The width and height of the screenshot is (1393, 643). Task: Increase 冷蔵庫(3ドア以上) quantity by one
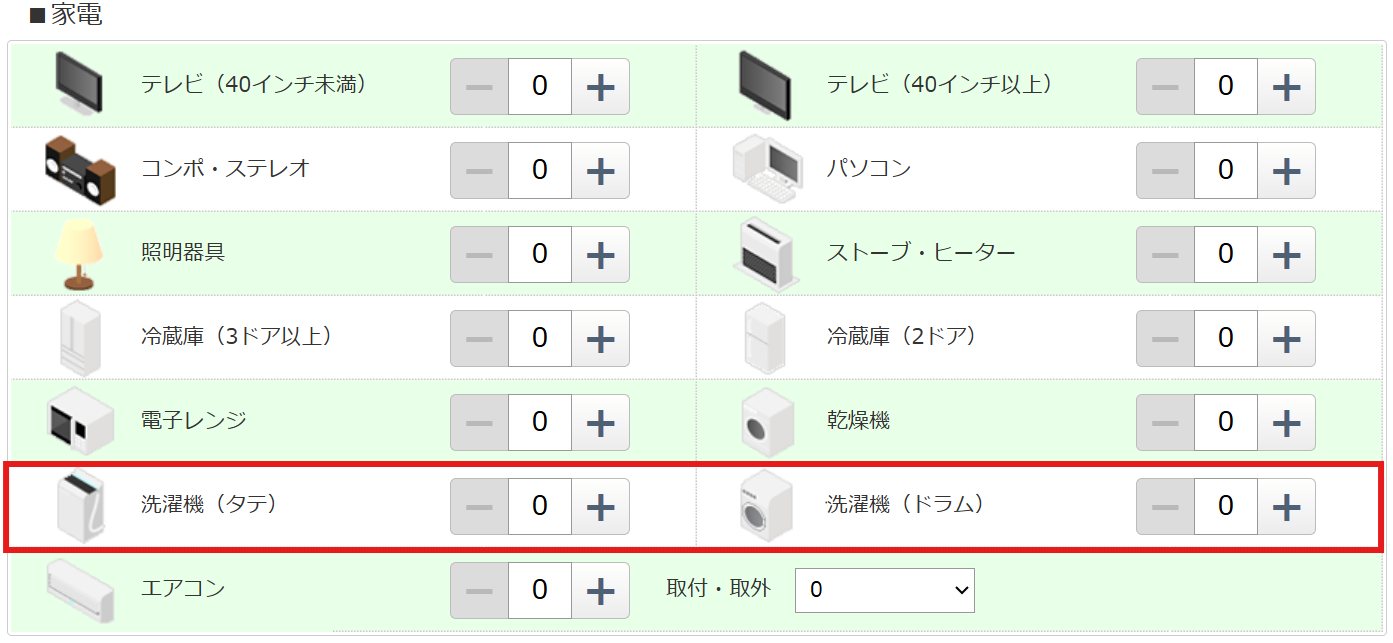600,338
